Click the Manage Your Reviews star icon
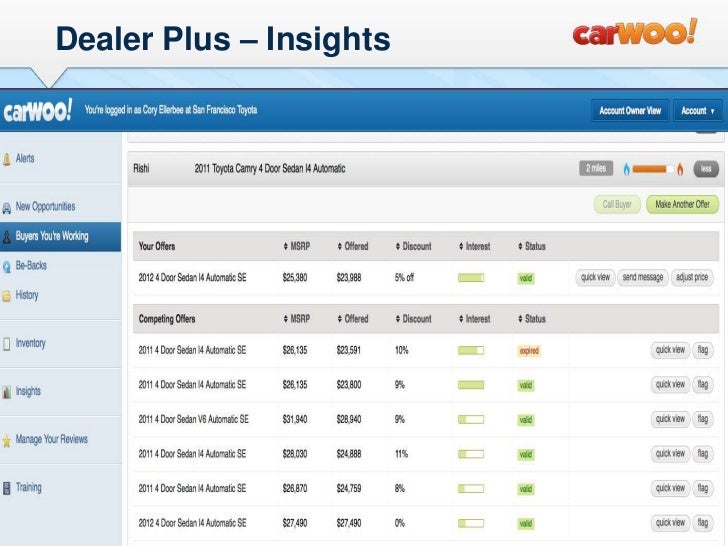 (x=6, y=440)
